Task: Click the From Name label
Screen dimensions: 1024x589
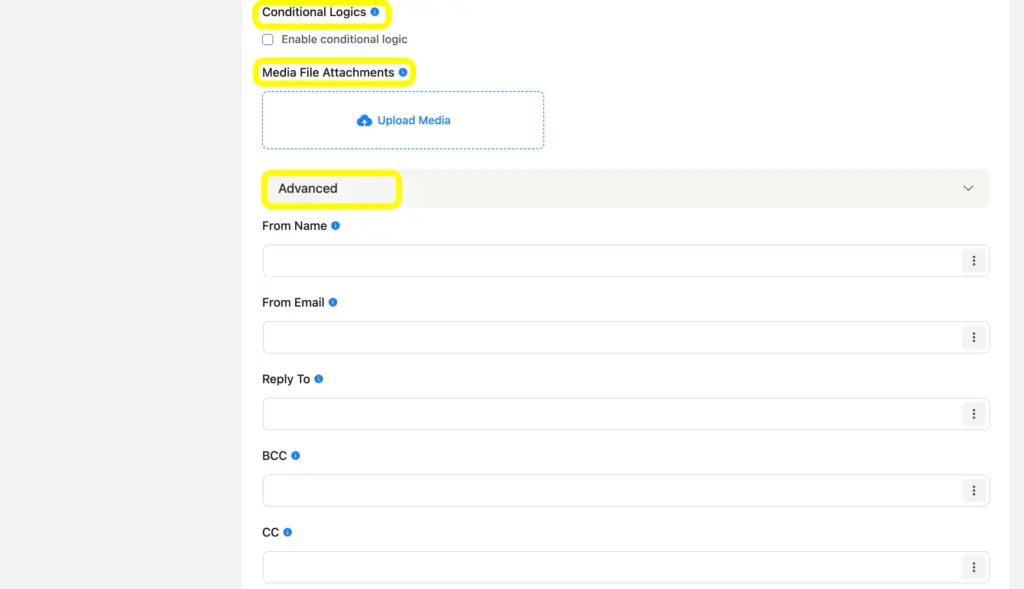Action: pos(295,226)
